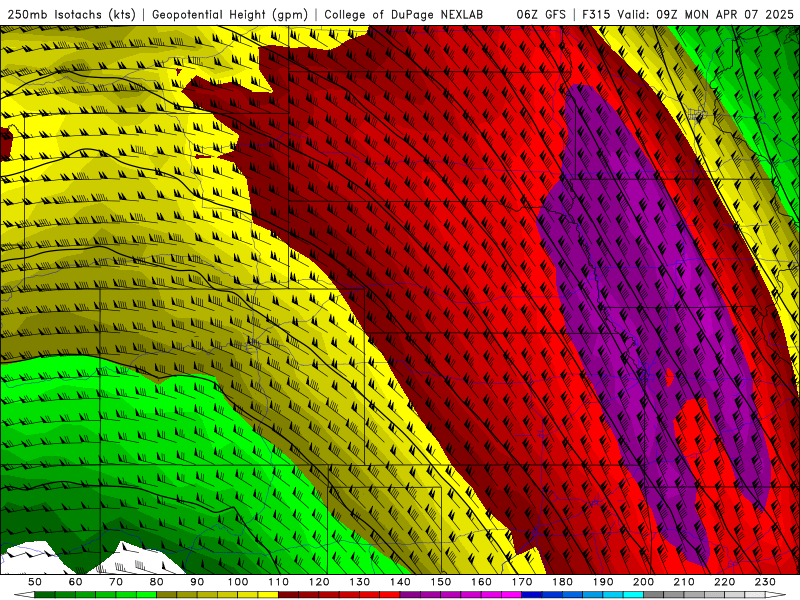The image size is (800, 600).
Task: Click the 60 knot legend label
Action: point(76,582)
